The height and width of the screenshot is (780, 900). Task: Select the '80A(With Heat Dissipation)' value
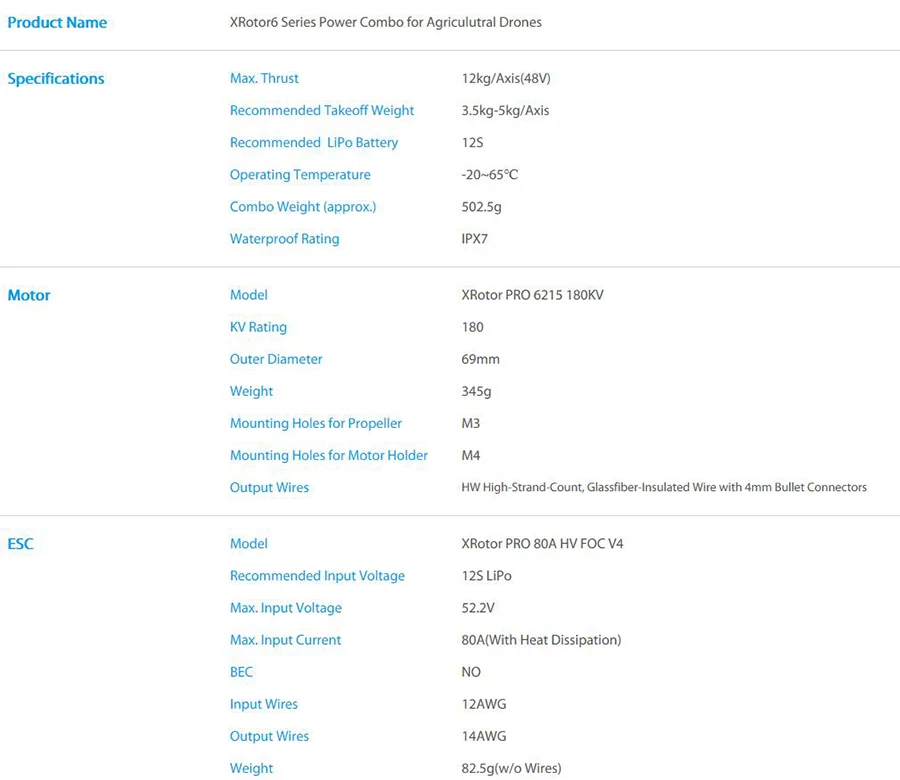[x=541, y=640]
